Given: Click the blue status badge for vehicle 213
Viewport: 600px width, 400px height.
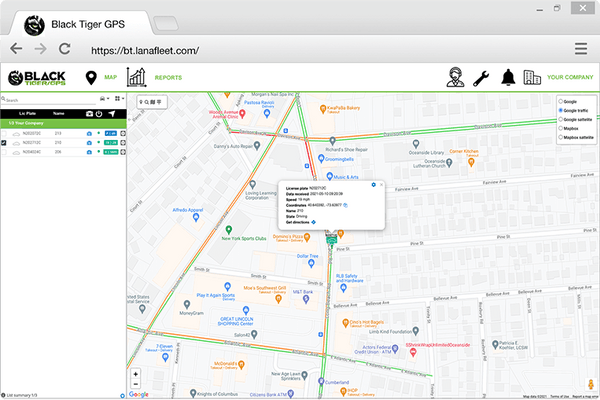Looking at the screenshot, I should (111, 134).
